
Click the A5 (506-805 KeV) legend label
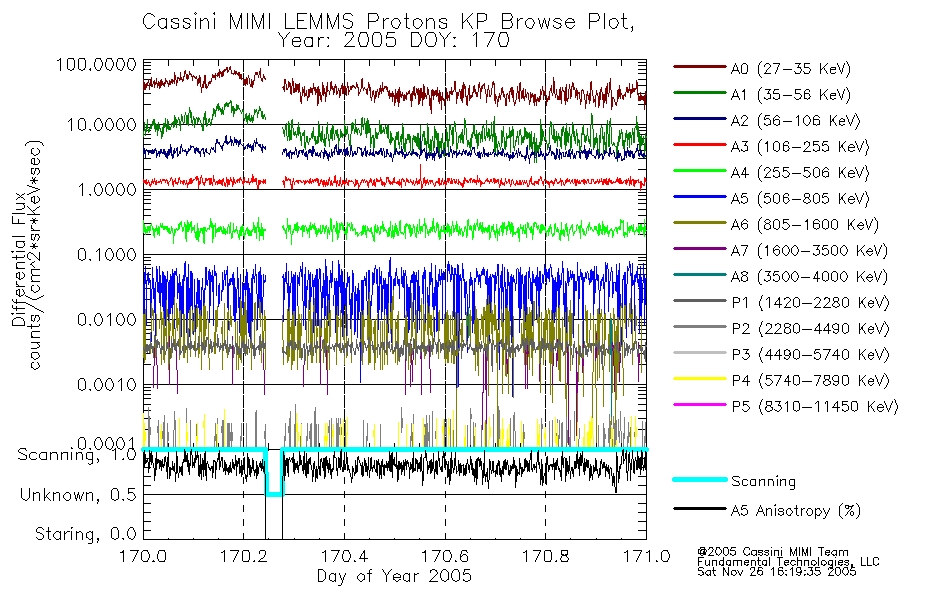[800, 199]
